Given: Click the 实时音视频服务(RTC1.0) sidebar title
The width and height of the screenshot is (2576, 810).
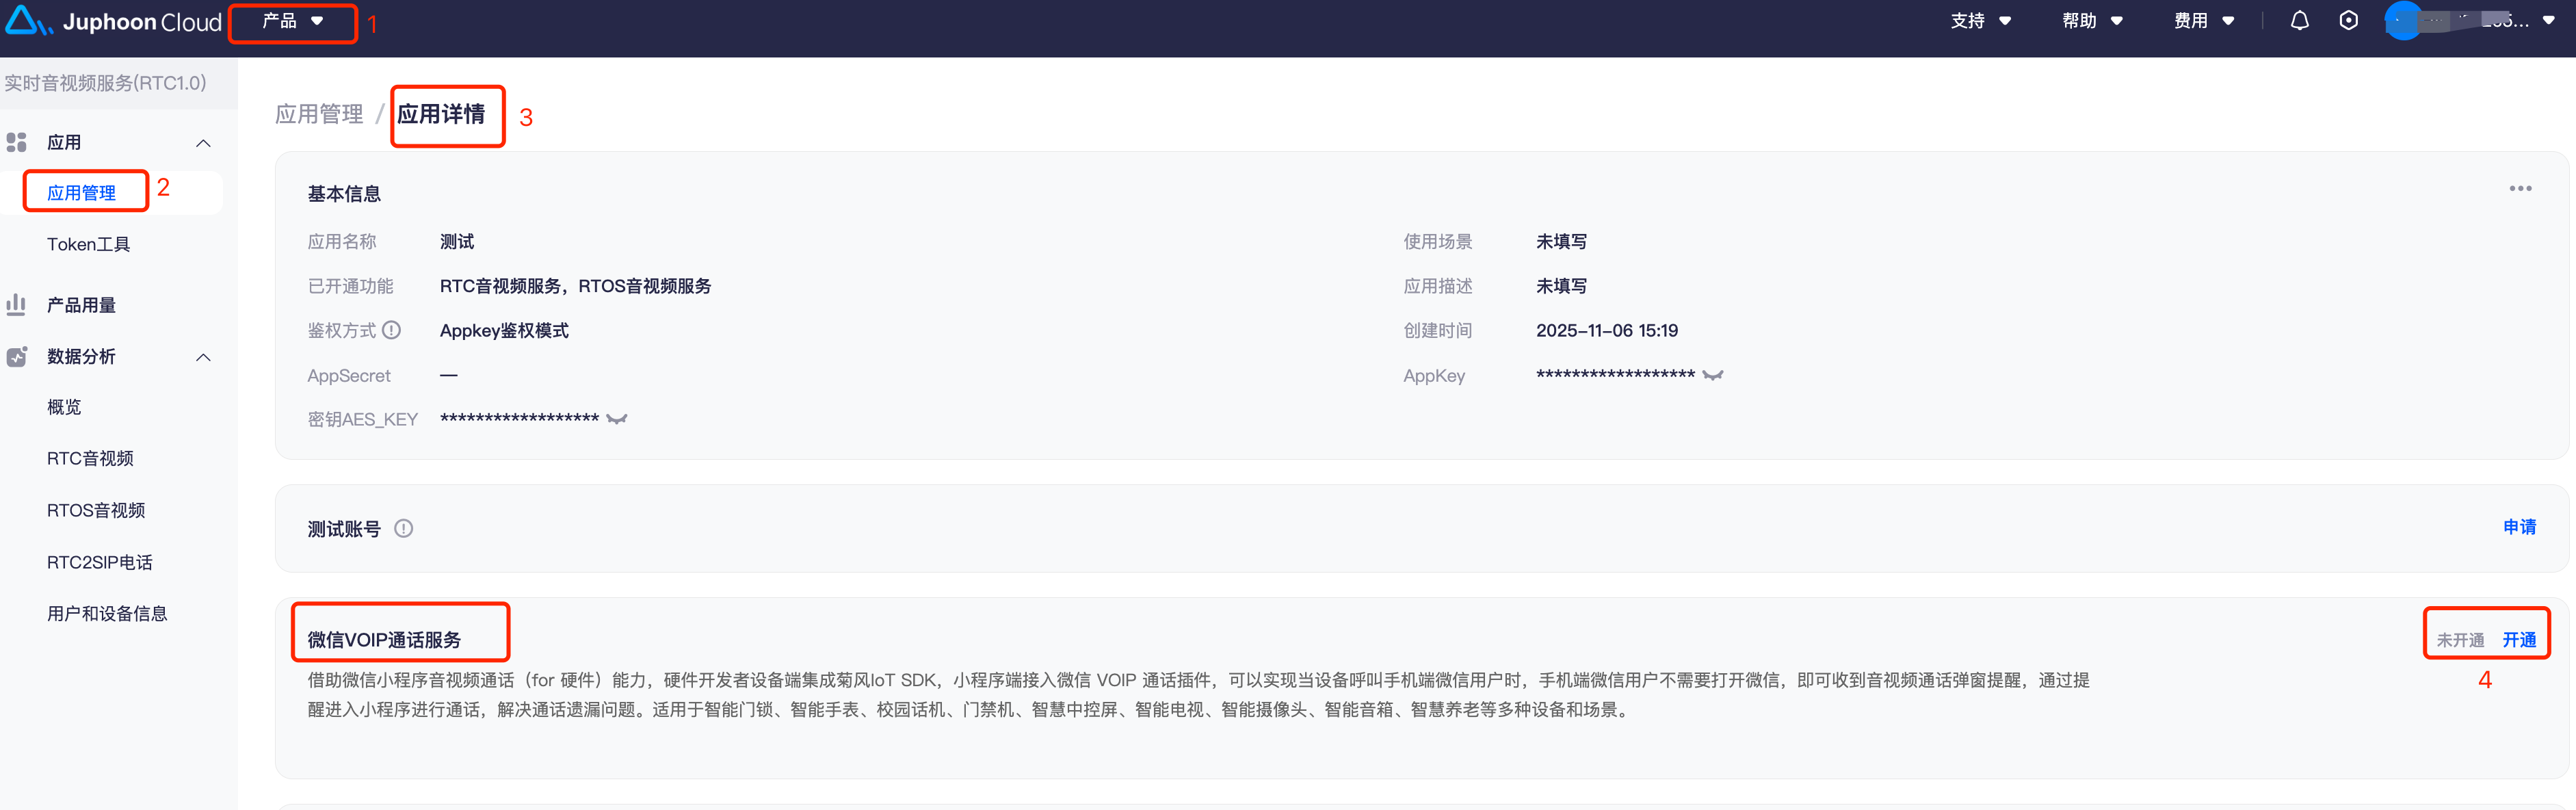Looking at the screenshot, I should click(x=105, y=83).
